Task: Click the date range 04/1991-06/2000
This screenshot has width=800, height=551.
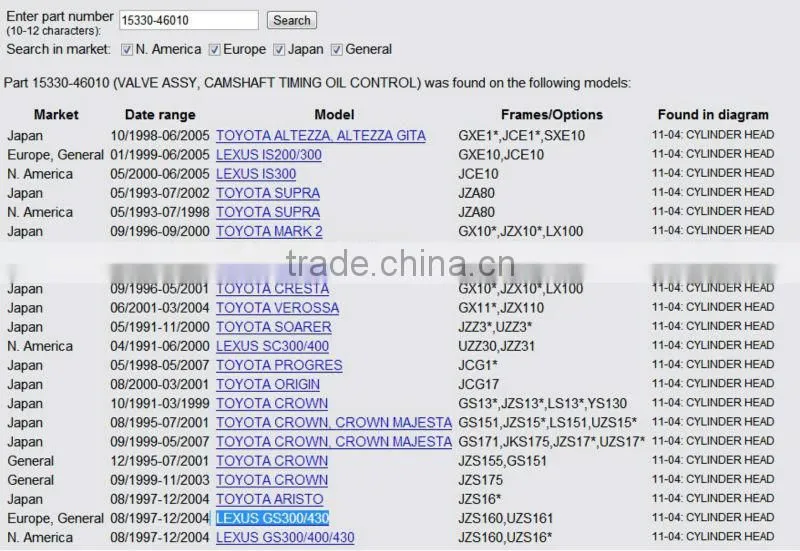Action: [x=160, y=346]
